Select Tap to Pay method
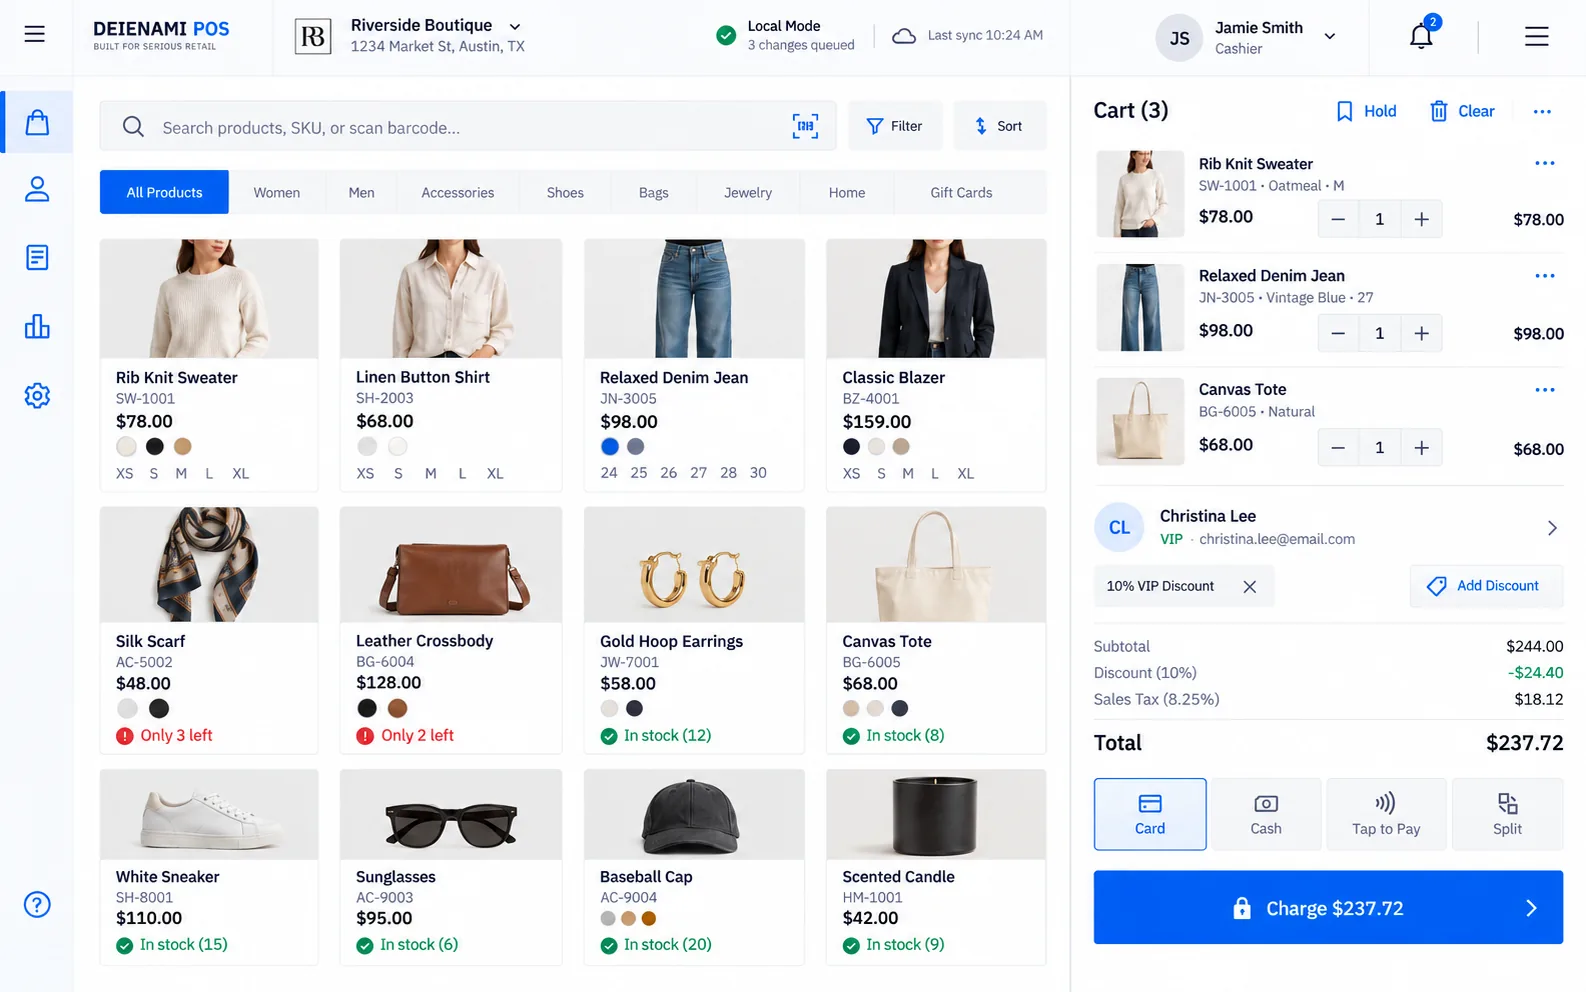 (1386, 814)
